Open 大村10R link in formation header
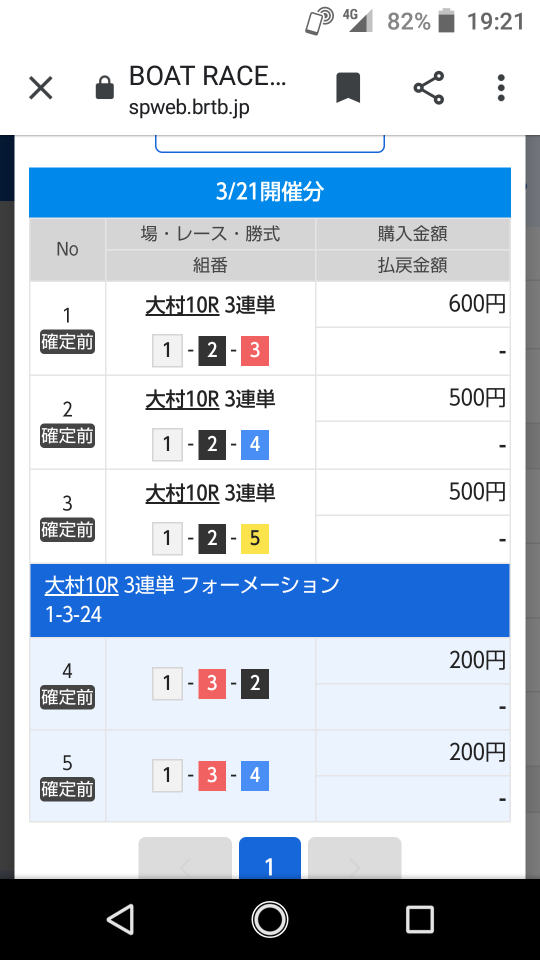Viewport: 540px width, 960px height. pyautogui.click(x=81, y=585)
